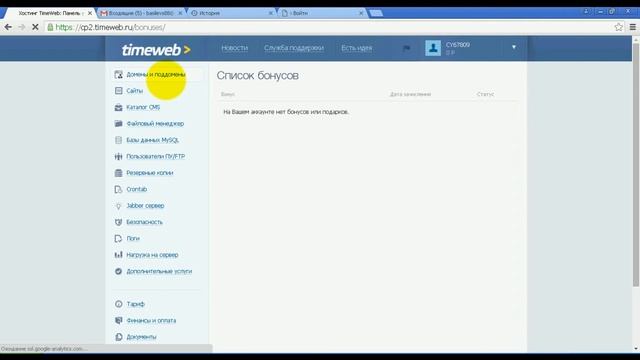The height and width of the screenshot is (360, 640).
Task: Click the Каталог CMS sidebar icon
Action: 118,107
